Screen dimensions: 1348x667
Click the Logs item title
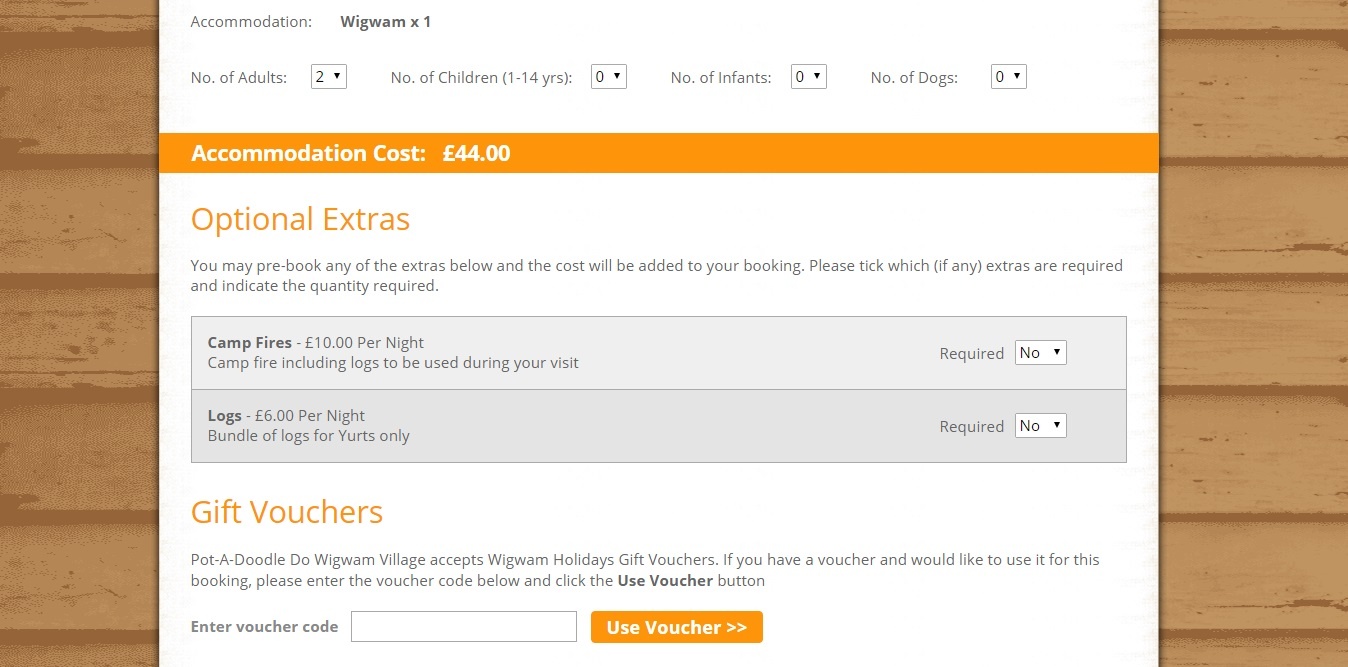coord(225,416)
